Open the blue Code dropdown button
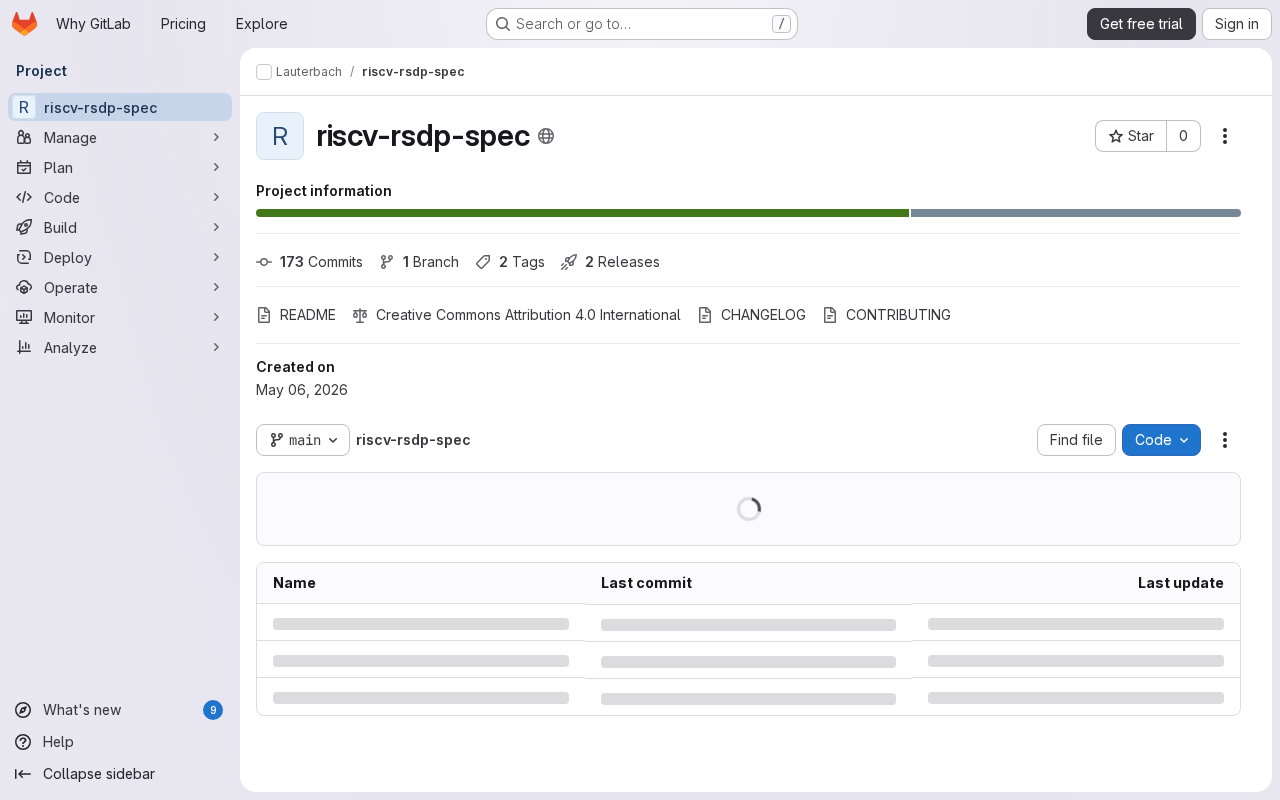This screenshot has width=1280, height=800. pos(1161,440)
